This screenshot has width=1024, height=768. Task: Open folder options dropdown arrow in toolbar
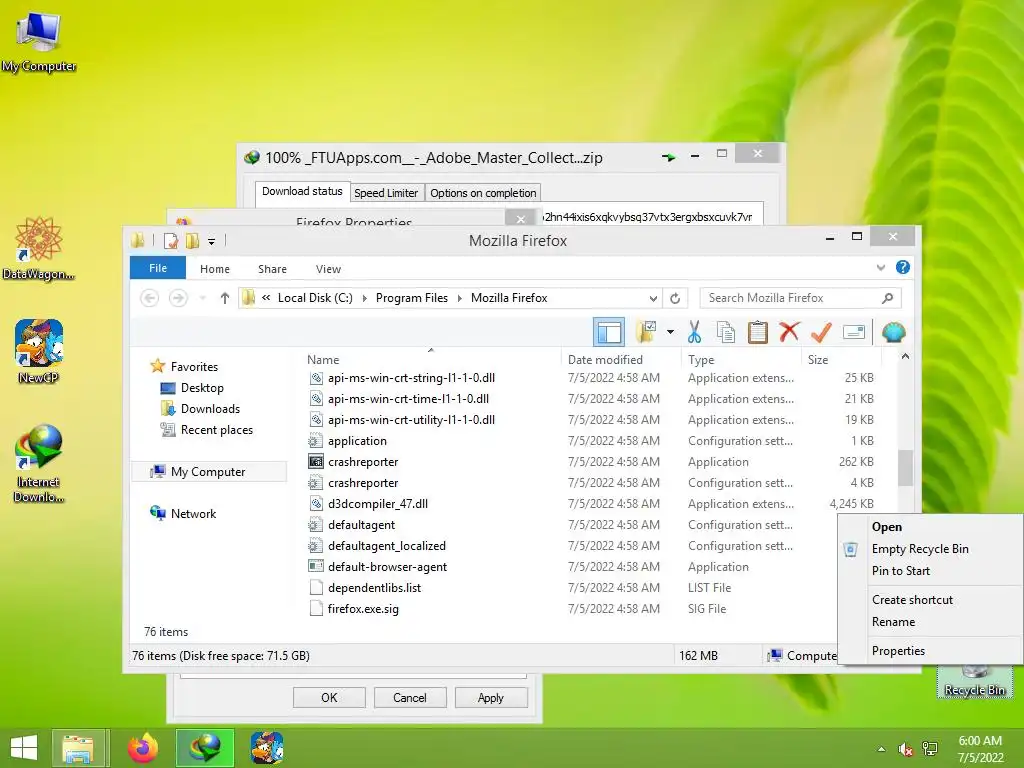point(670,332)
